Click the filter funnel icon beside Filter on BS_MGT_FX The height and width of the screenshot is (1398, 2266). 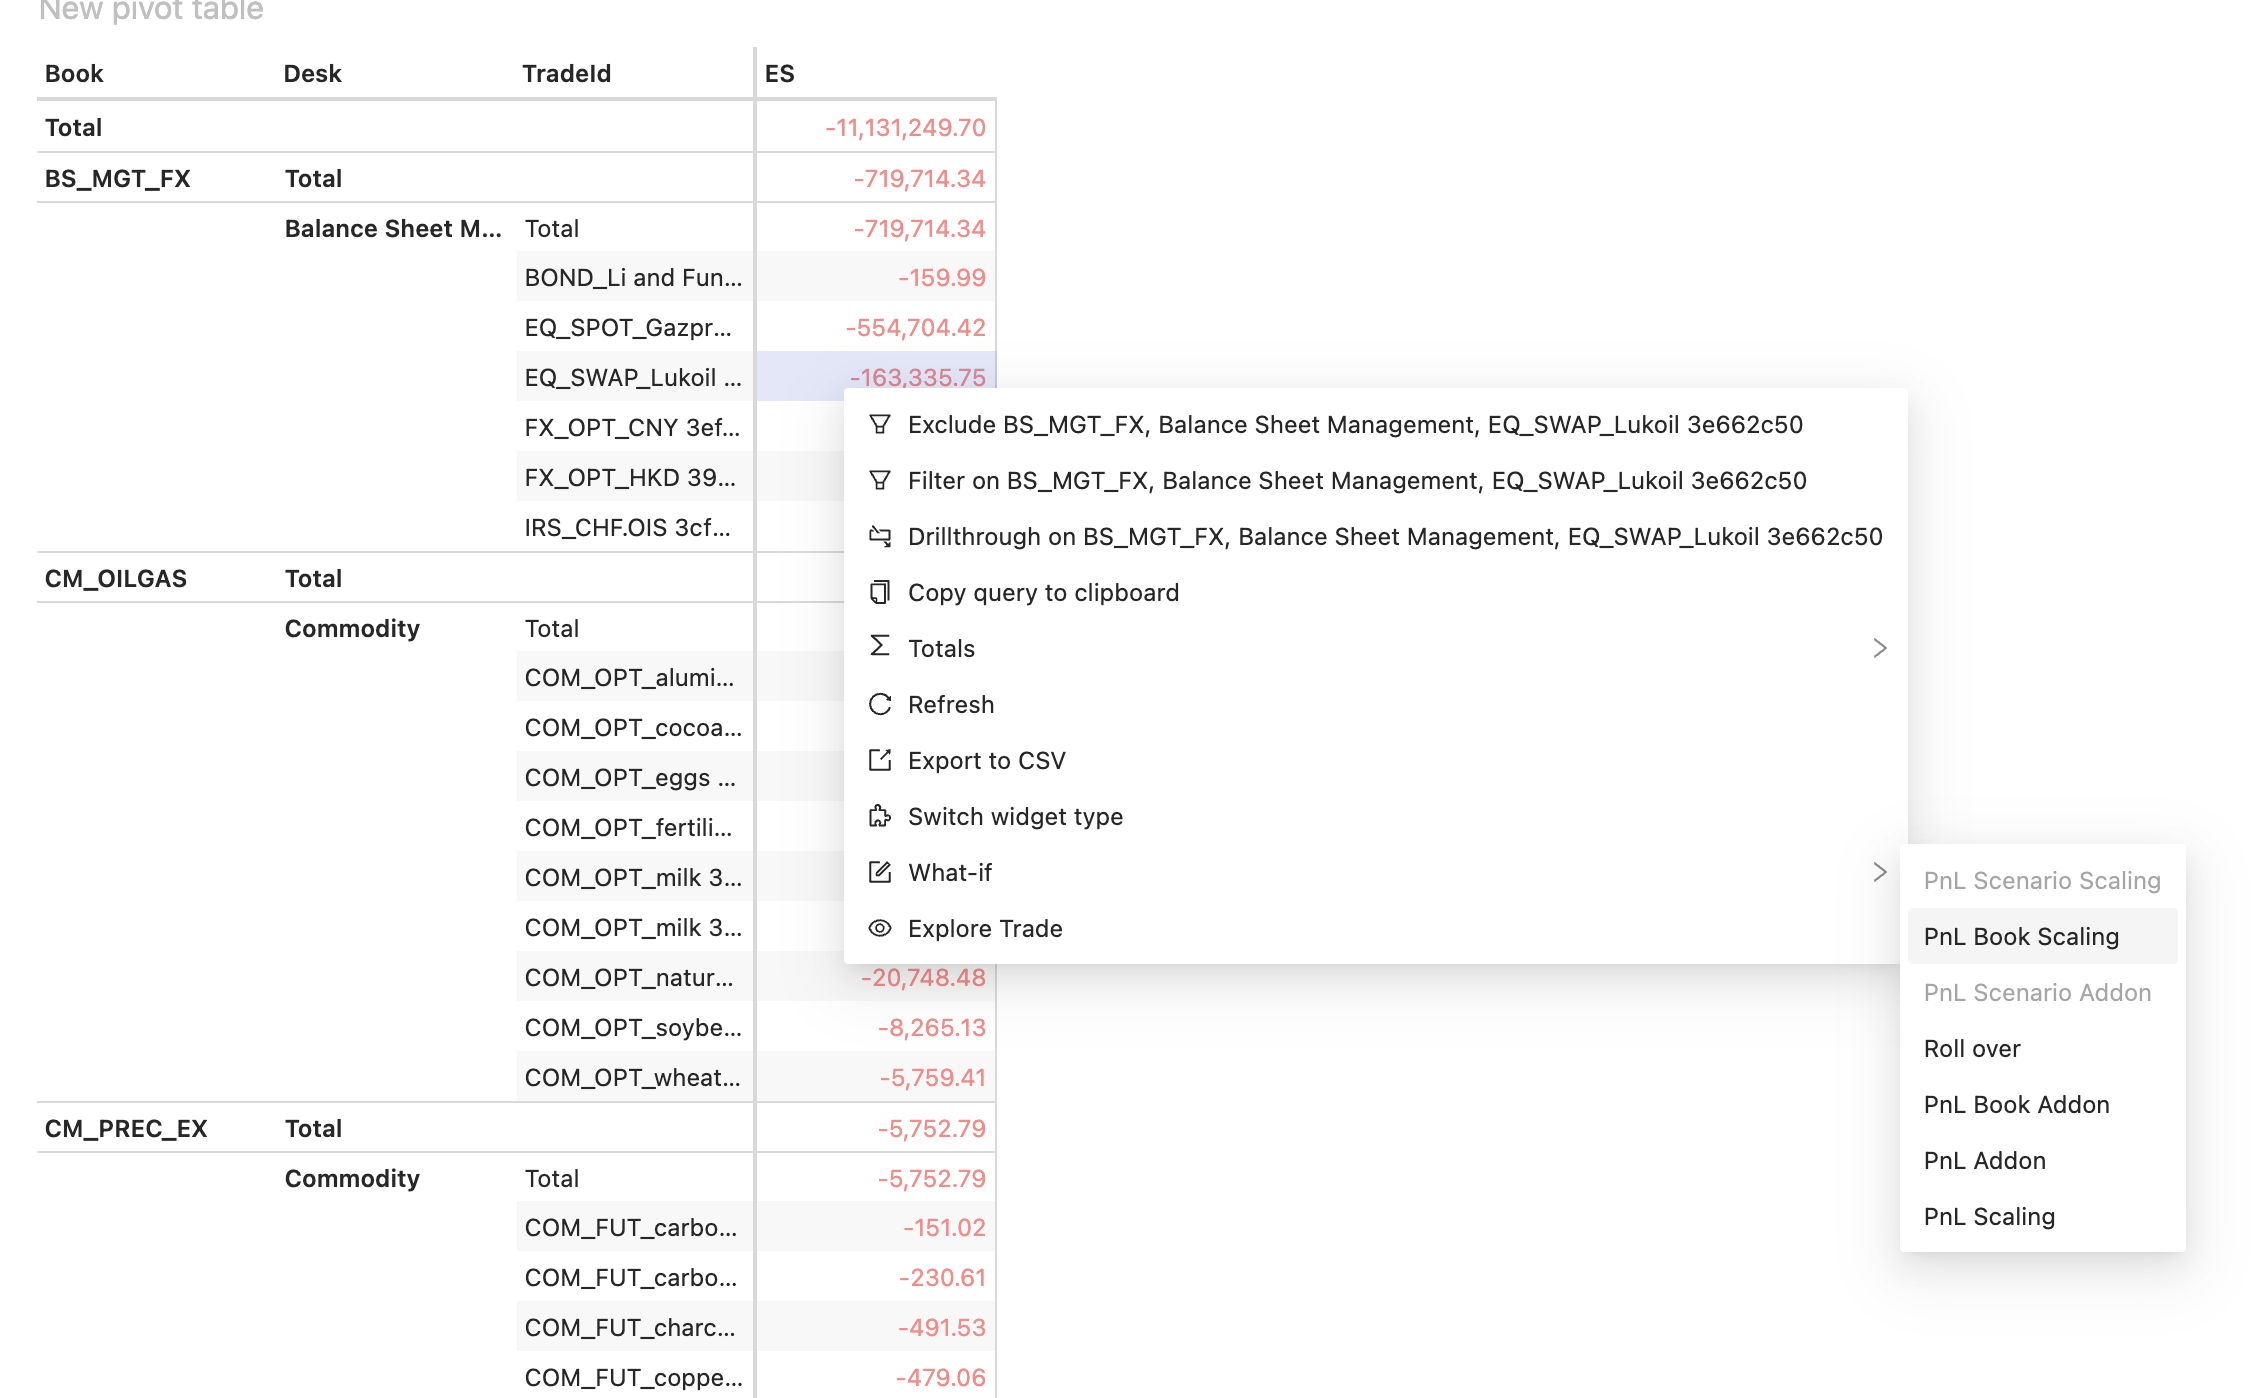tap(880, 480)
